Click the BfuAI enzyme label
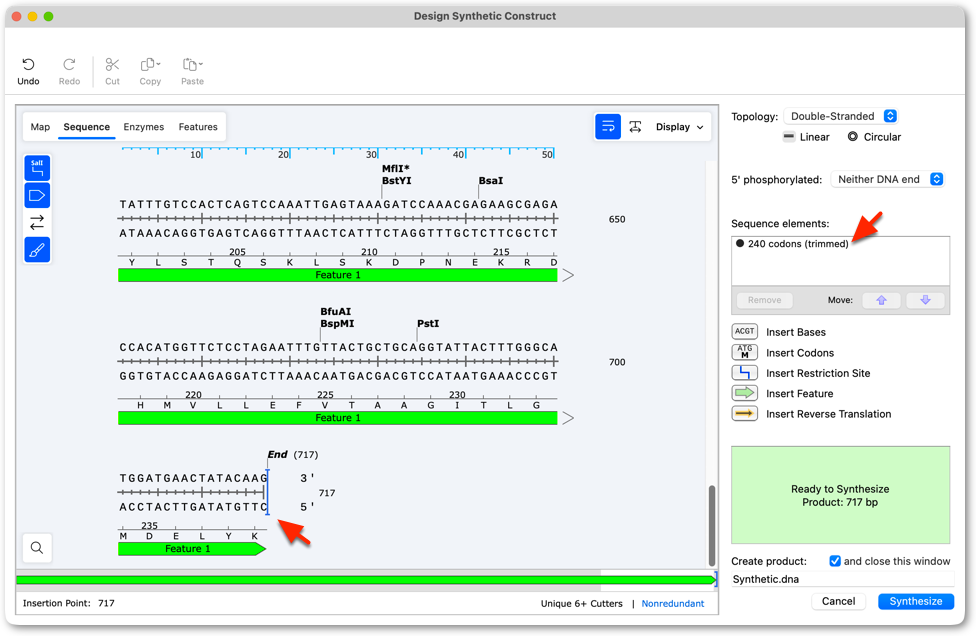976x636 pixels. [336, 311]
